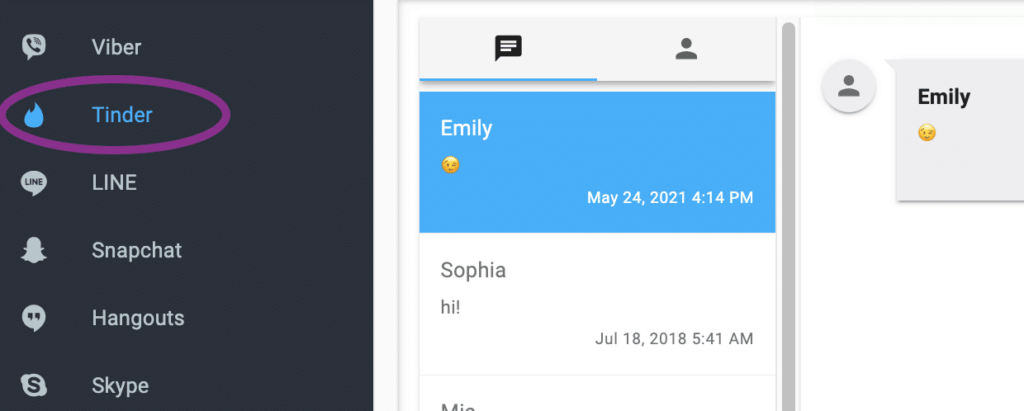Open the LINE messages section

click(x=114, y=182)
